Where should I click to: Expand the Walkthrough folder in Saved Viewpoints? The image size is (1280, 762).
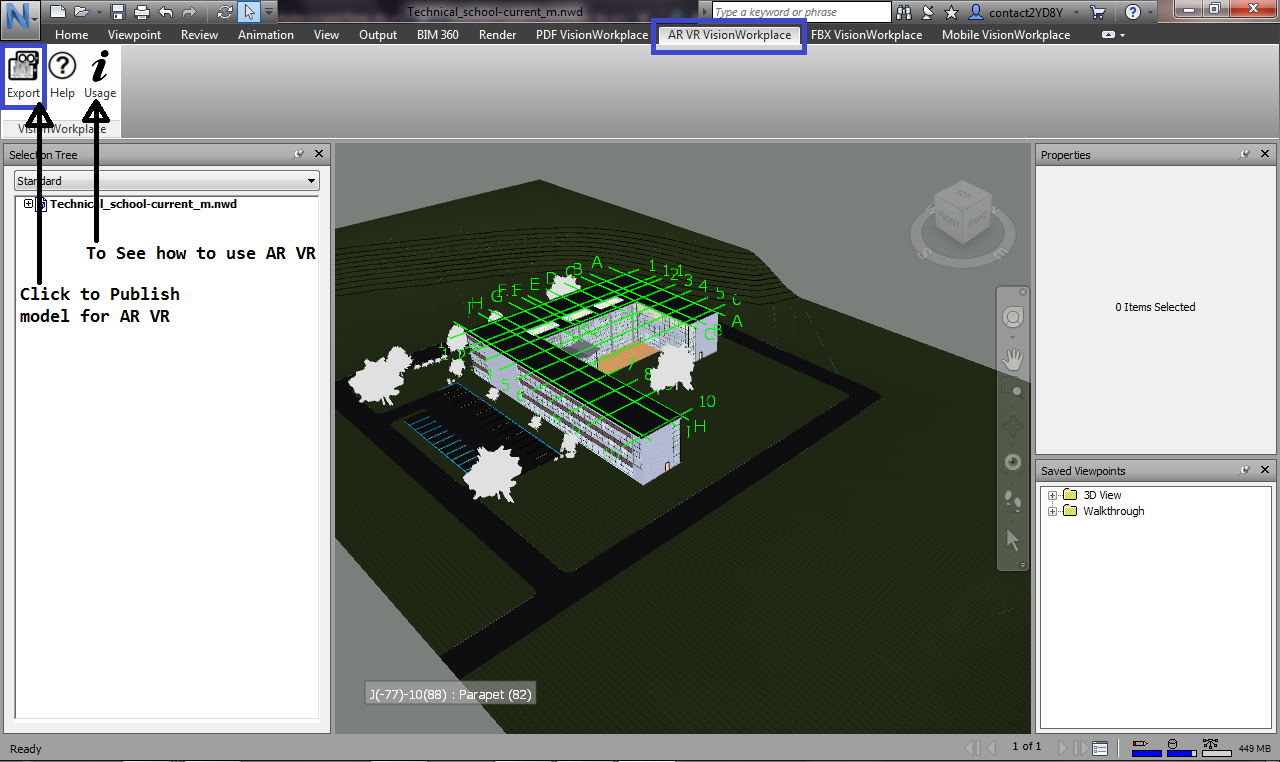(x=1052, y=511)
